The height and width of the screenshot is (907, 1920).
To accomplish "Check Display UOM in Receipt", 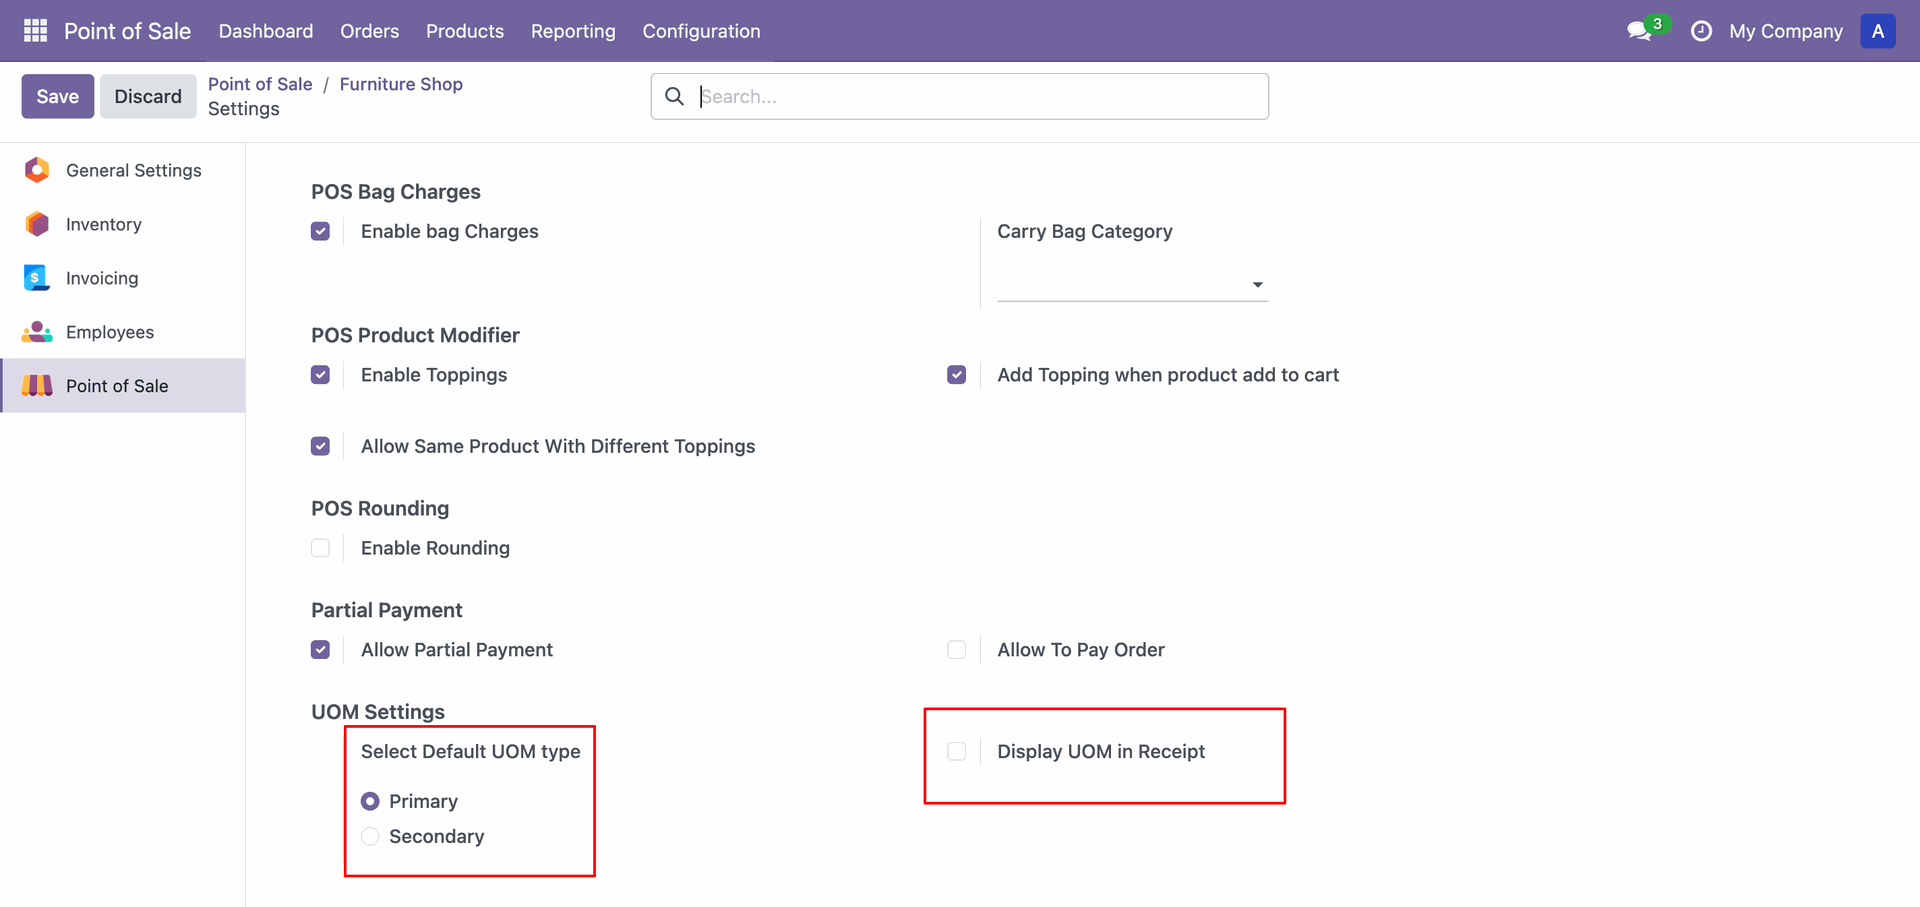I will (x=957, y=751).
